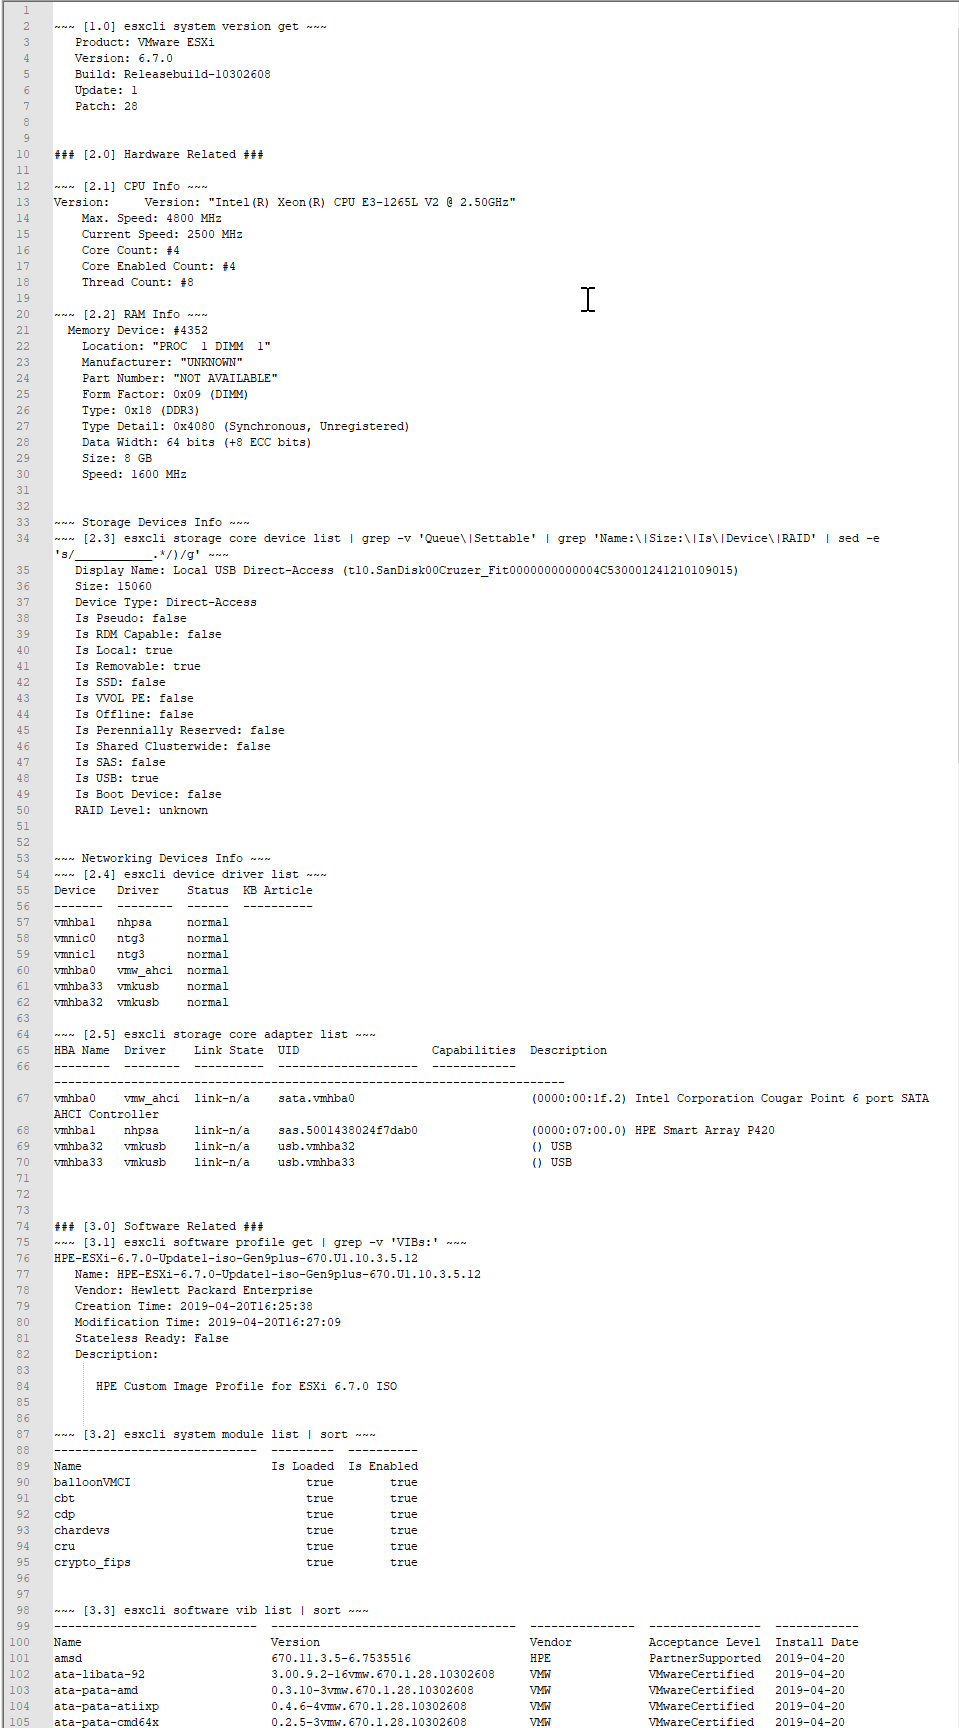The image size is (959, 1728).
Task: Click 'Form Factor: 0x09 (DIMM)' line
Action: coord(165,394)
